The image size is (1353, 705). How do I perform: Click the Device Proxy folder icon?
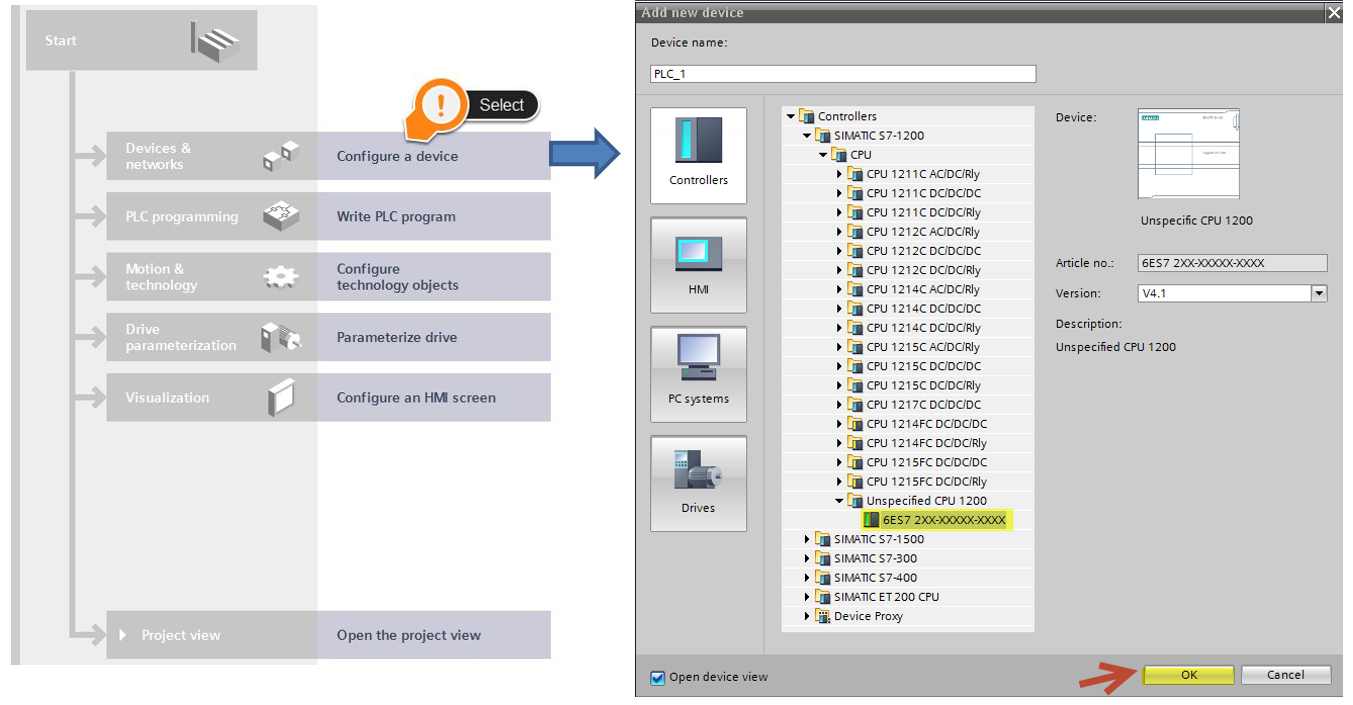(823, 616)
